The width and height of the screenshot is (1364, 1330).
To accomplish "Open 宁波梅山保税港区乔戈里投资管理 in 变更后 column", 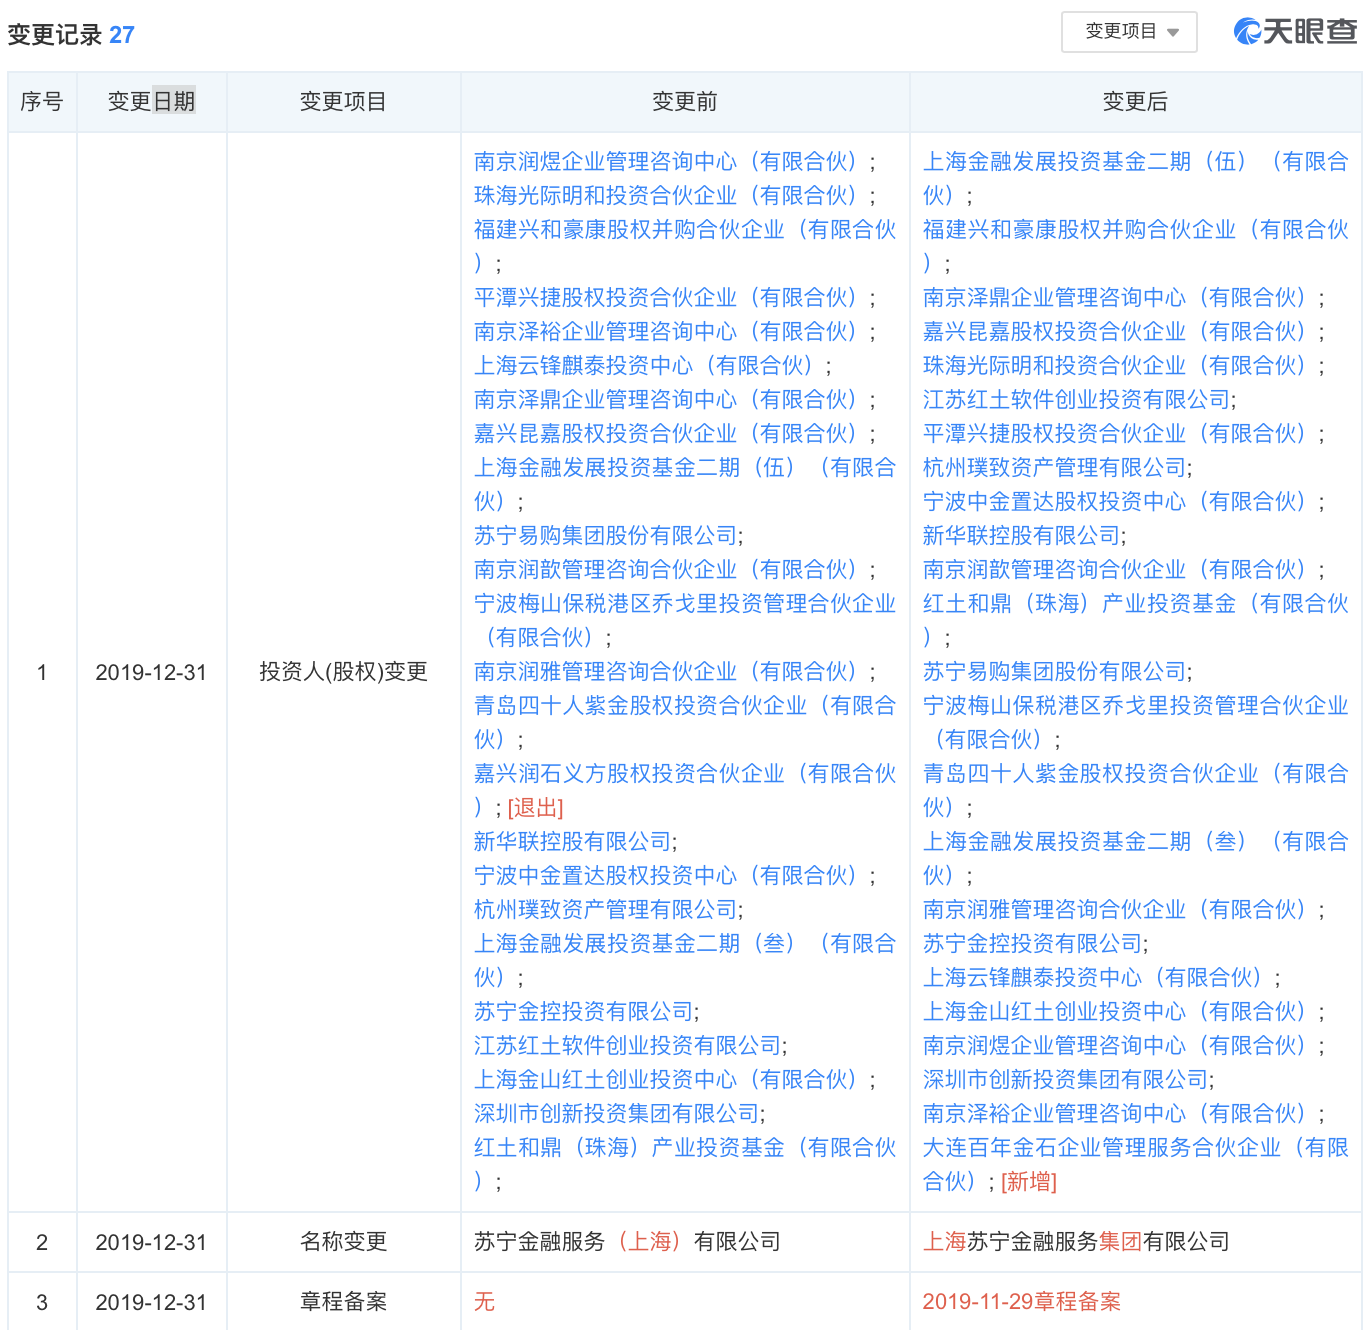I will pos(1135,722).
